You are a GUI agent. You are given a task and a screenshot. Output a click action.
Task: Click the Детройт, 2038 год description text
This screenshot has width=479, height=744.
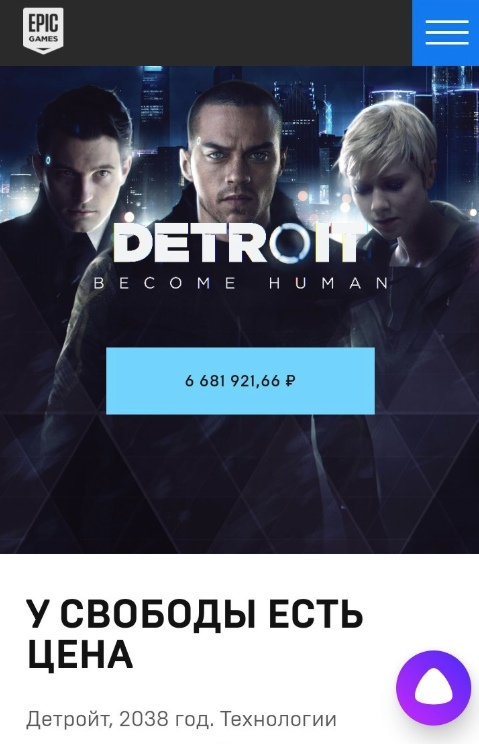(x=181, y=718)
